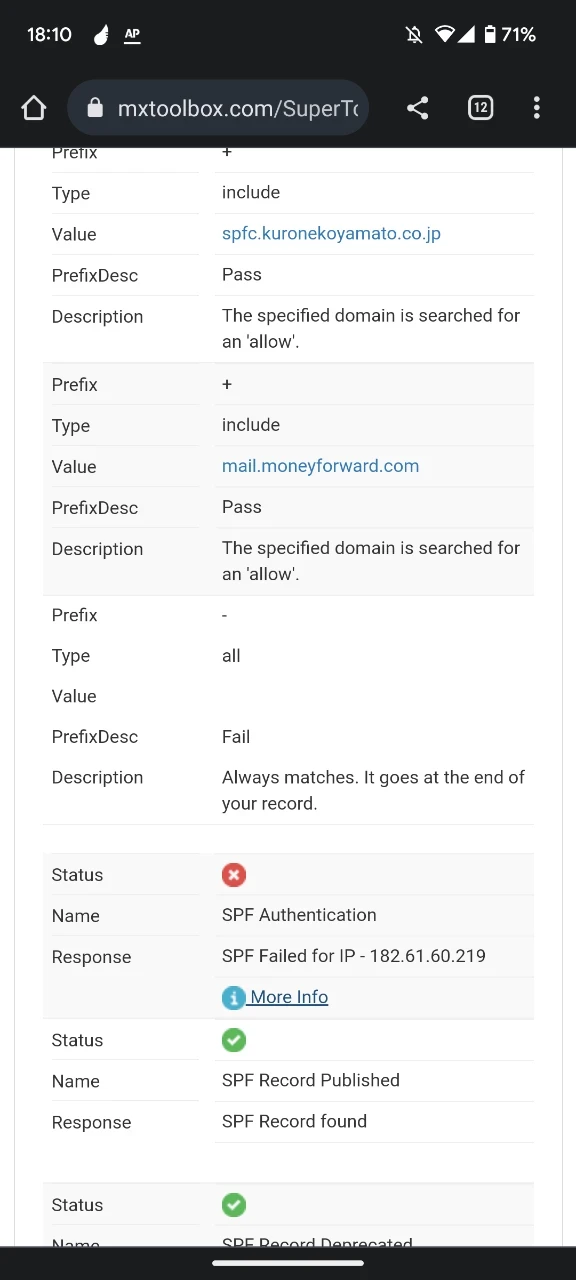Tap the share icon in toolbar
The image size is (576, 1280).
(x=418, y=108)
